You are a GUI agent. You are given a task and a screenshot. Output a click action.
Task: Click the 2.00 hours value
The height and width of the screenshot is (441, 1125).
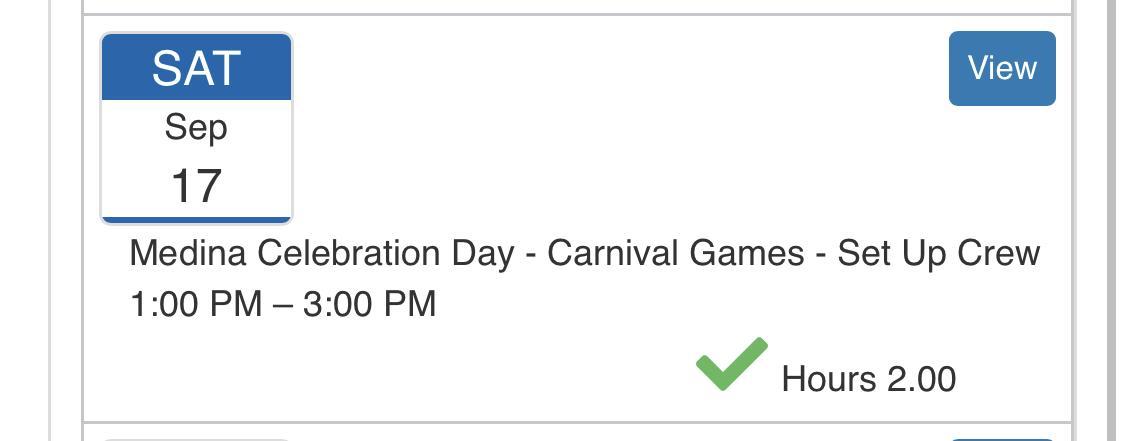921,379
